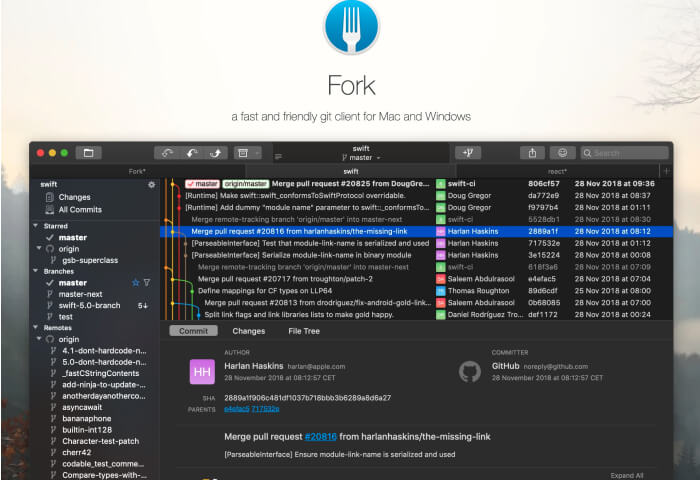The image size is (700, 480).
Task: Select commit Merge pull request #20825
Action: point(416,184)
